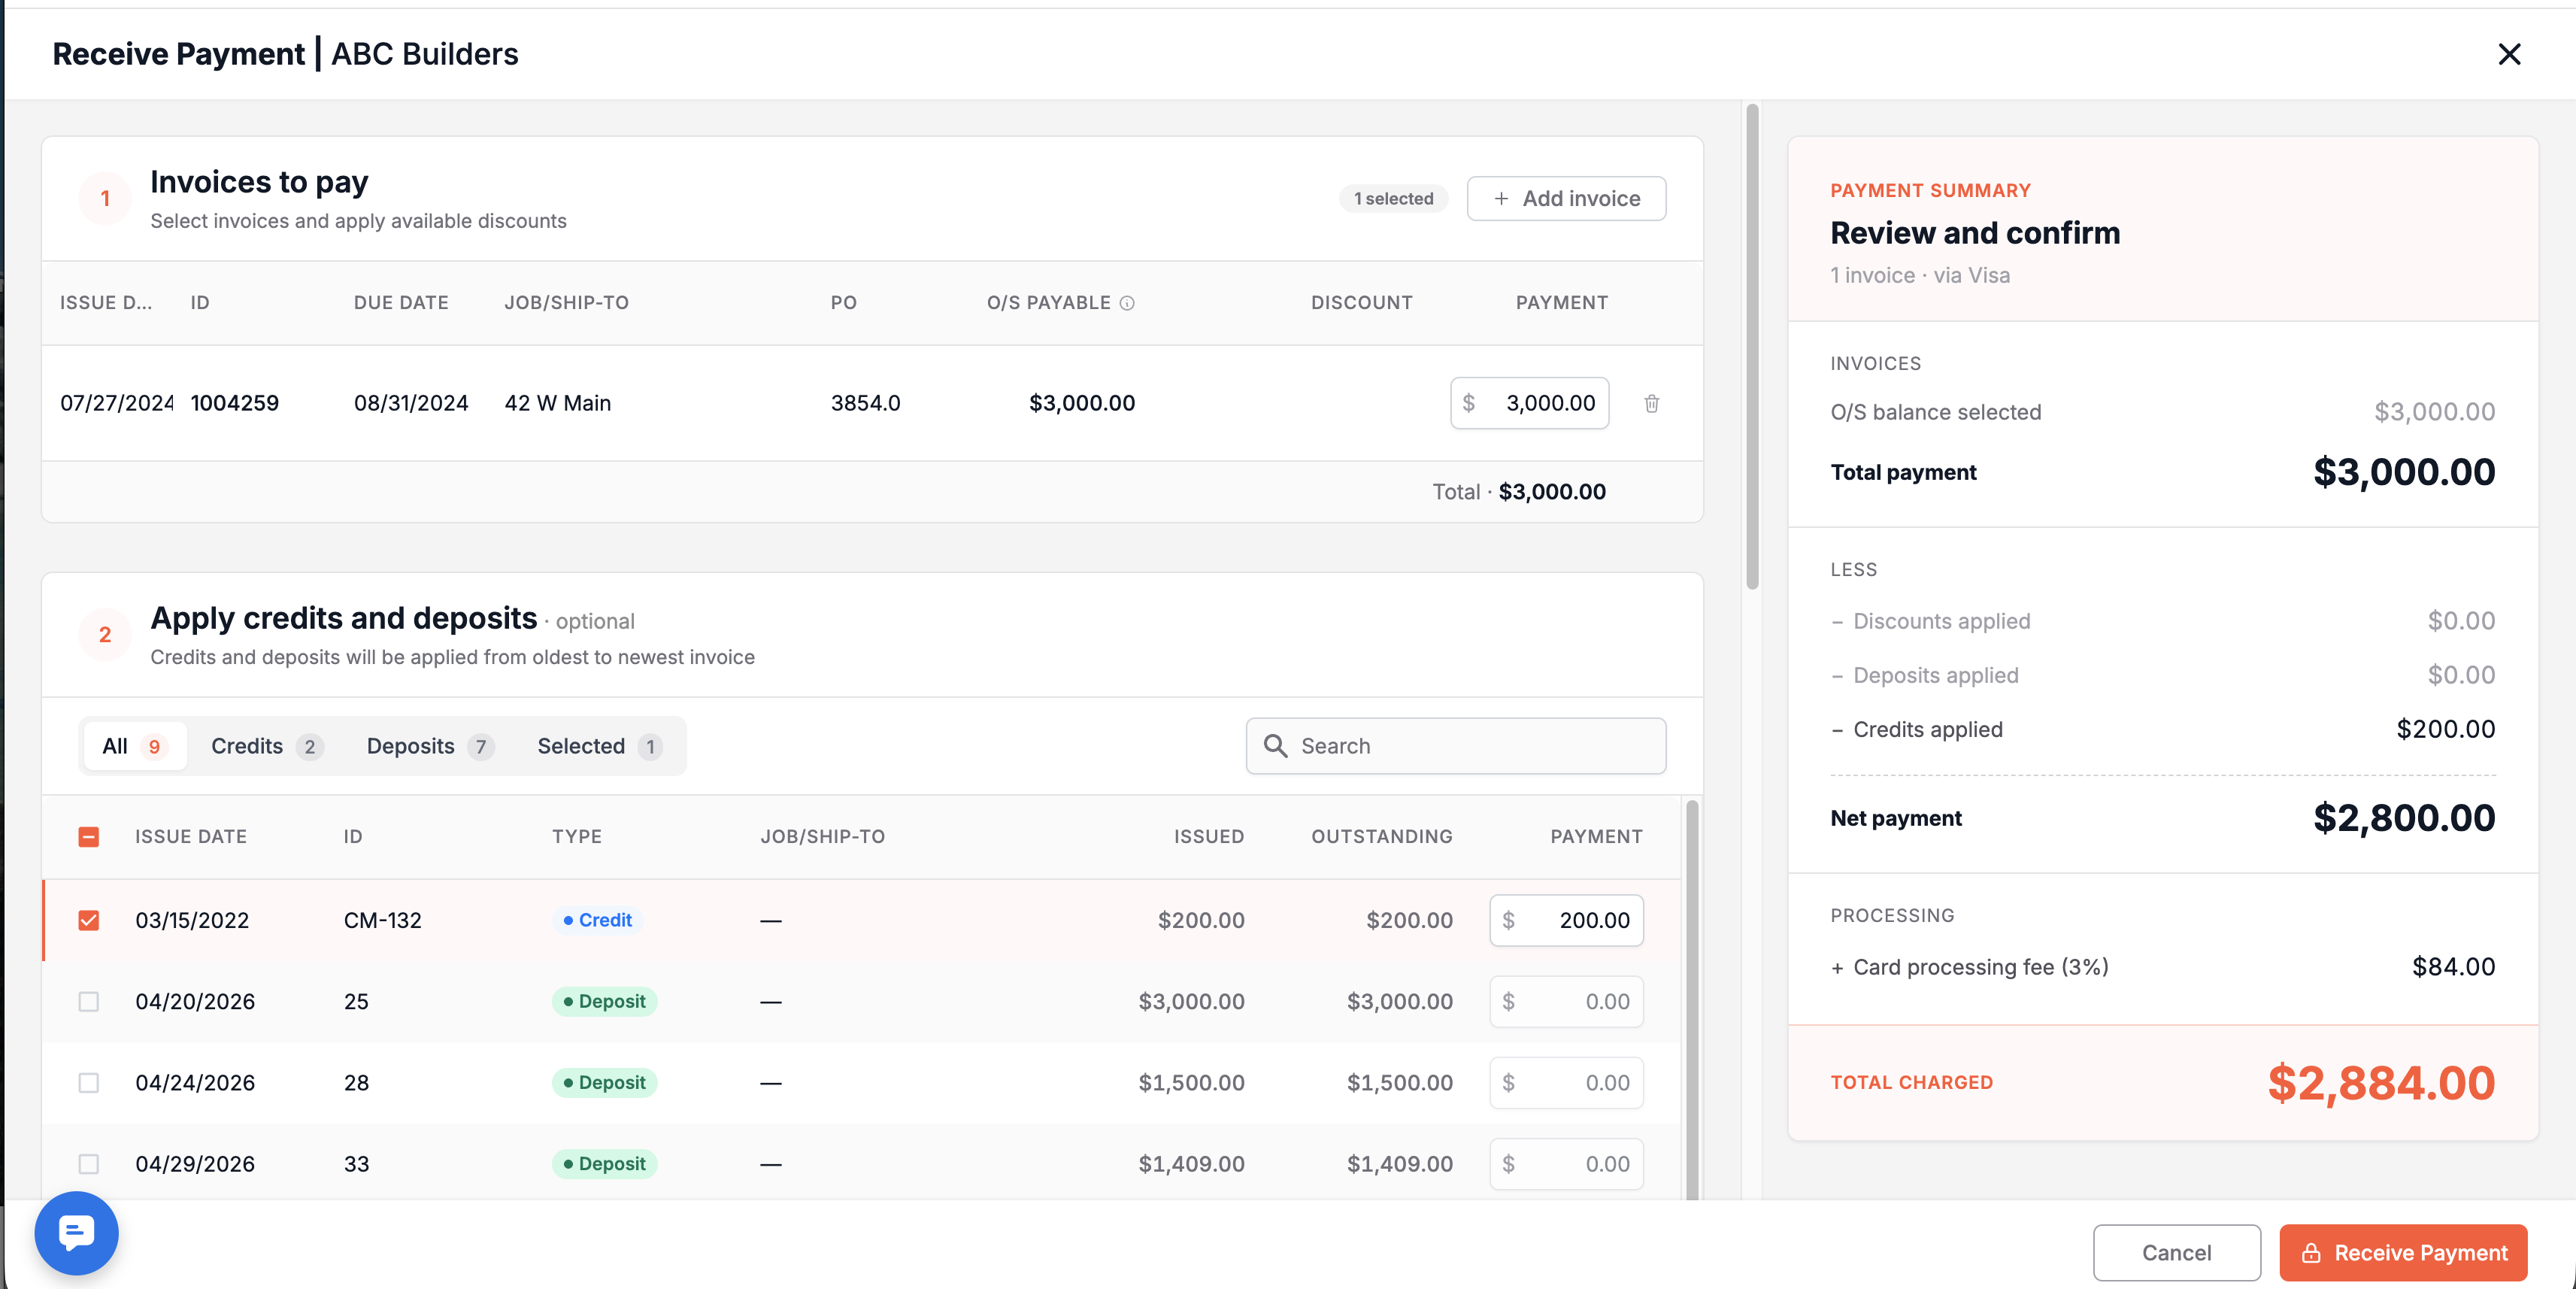Delete invoice 1004259 with trash icon

pos(1651,403)
